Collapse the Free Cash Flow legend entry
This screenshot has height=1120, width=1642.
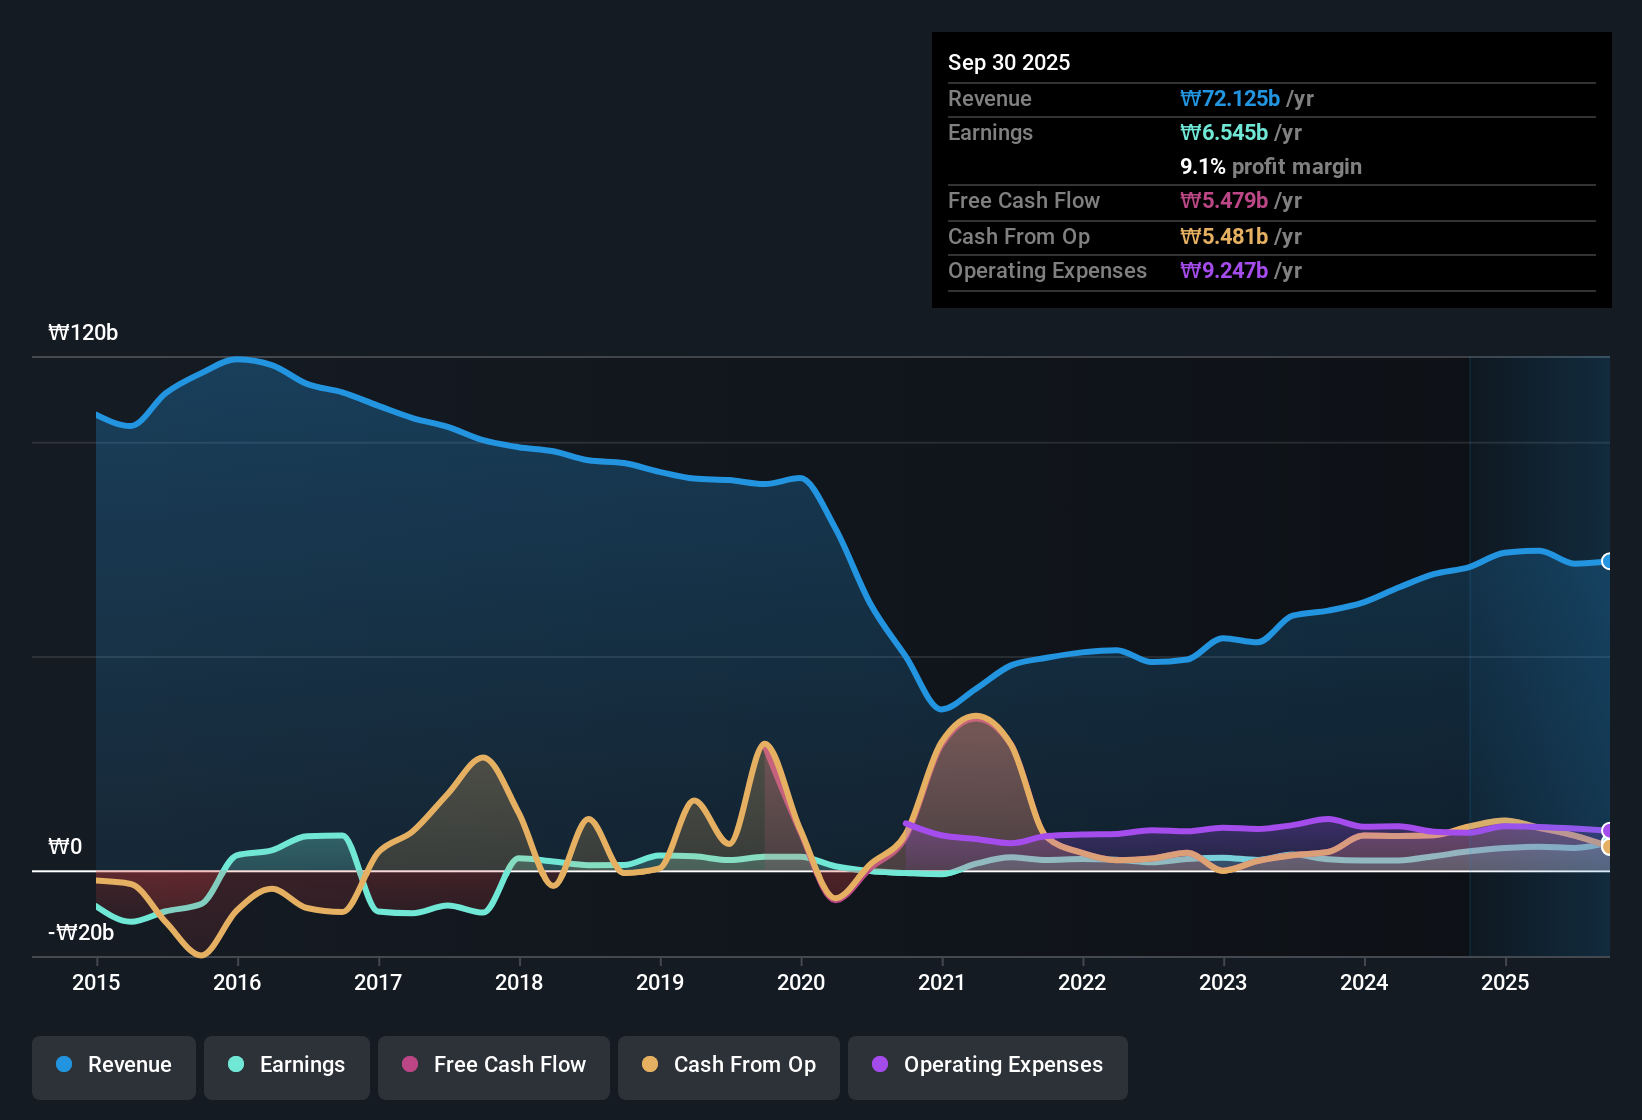[493, 1065]
